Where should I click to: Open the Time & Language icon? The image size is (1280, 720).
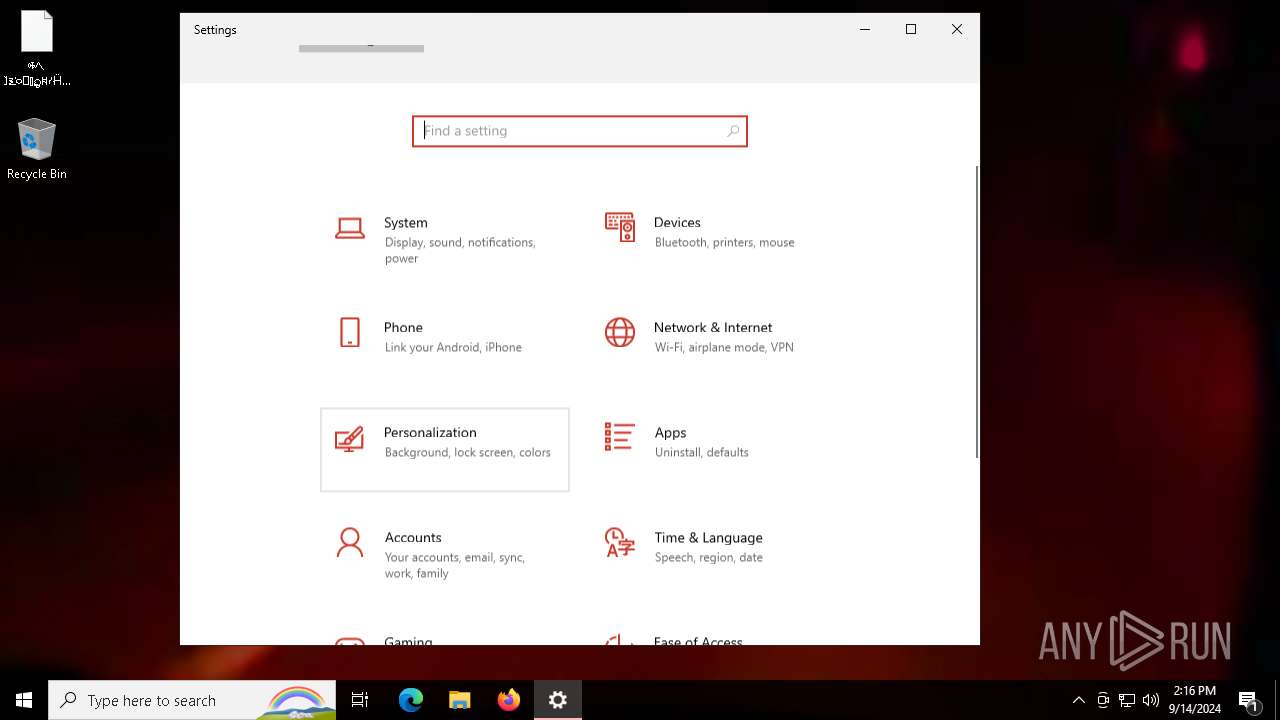620,542
